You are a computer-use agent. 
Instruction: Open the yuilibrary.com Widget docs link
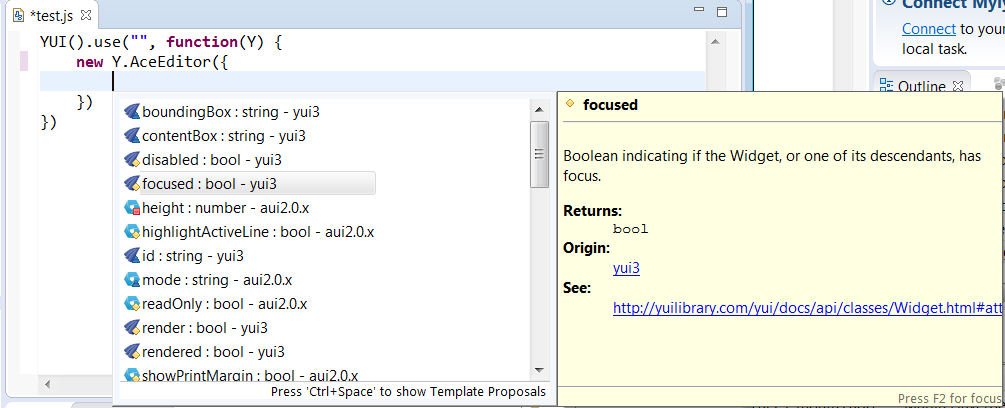[808, 308]
